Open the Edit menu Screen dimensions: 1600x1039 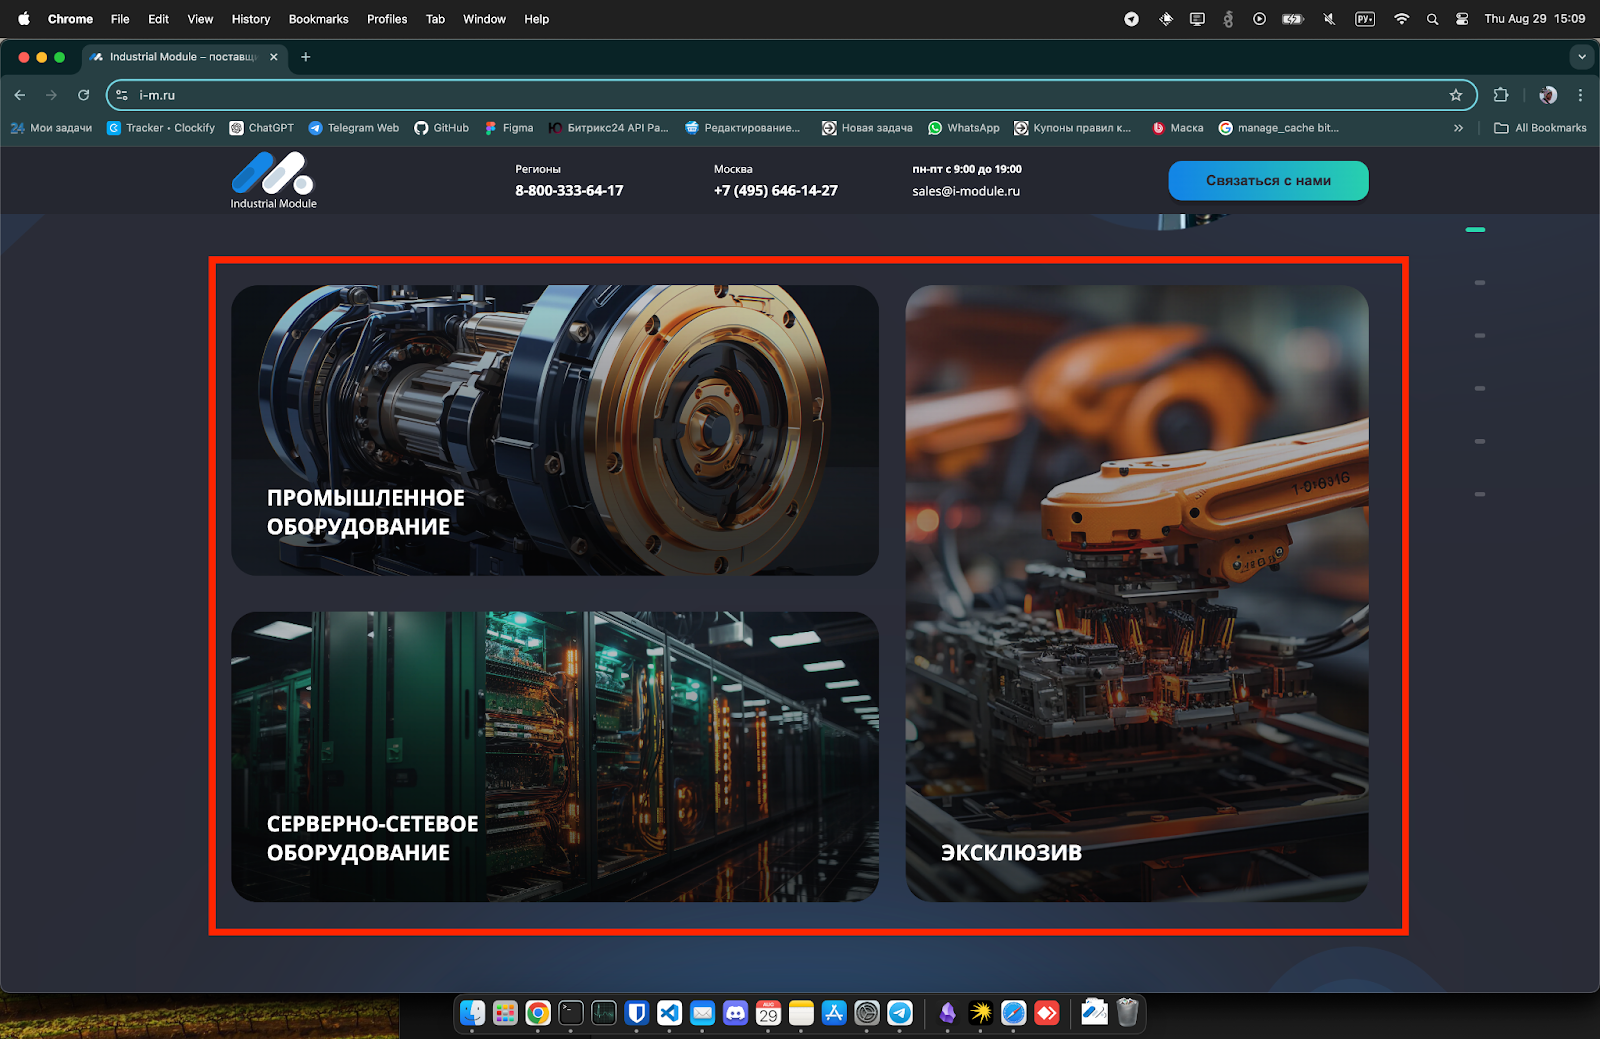click(x=158, y=19)
